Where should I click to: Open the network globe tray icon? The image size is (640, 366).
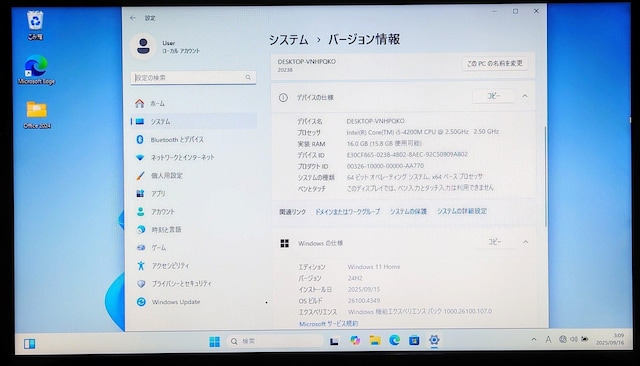tap(563, 339)
